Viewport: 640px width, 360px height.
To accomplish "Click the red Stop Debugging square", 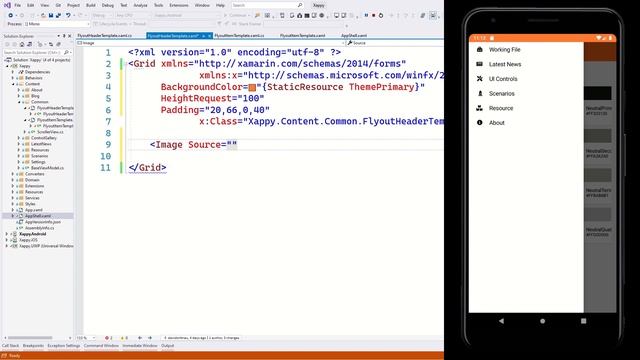I will point(373,16).
